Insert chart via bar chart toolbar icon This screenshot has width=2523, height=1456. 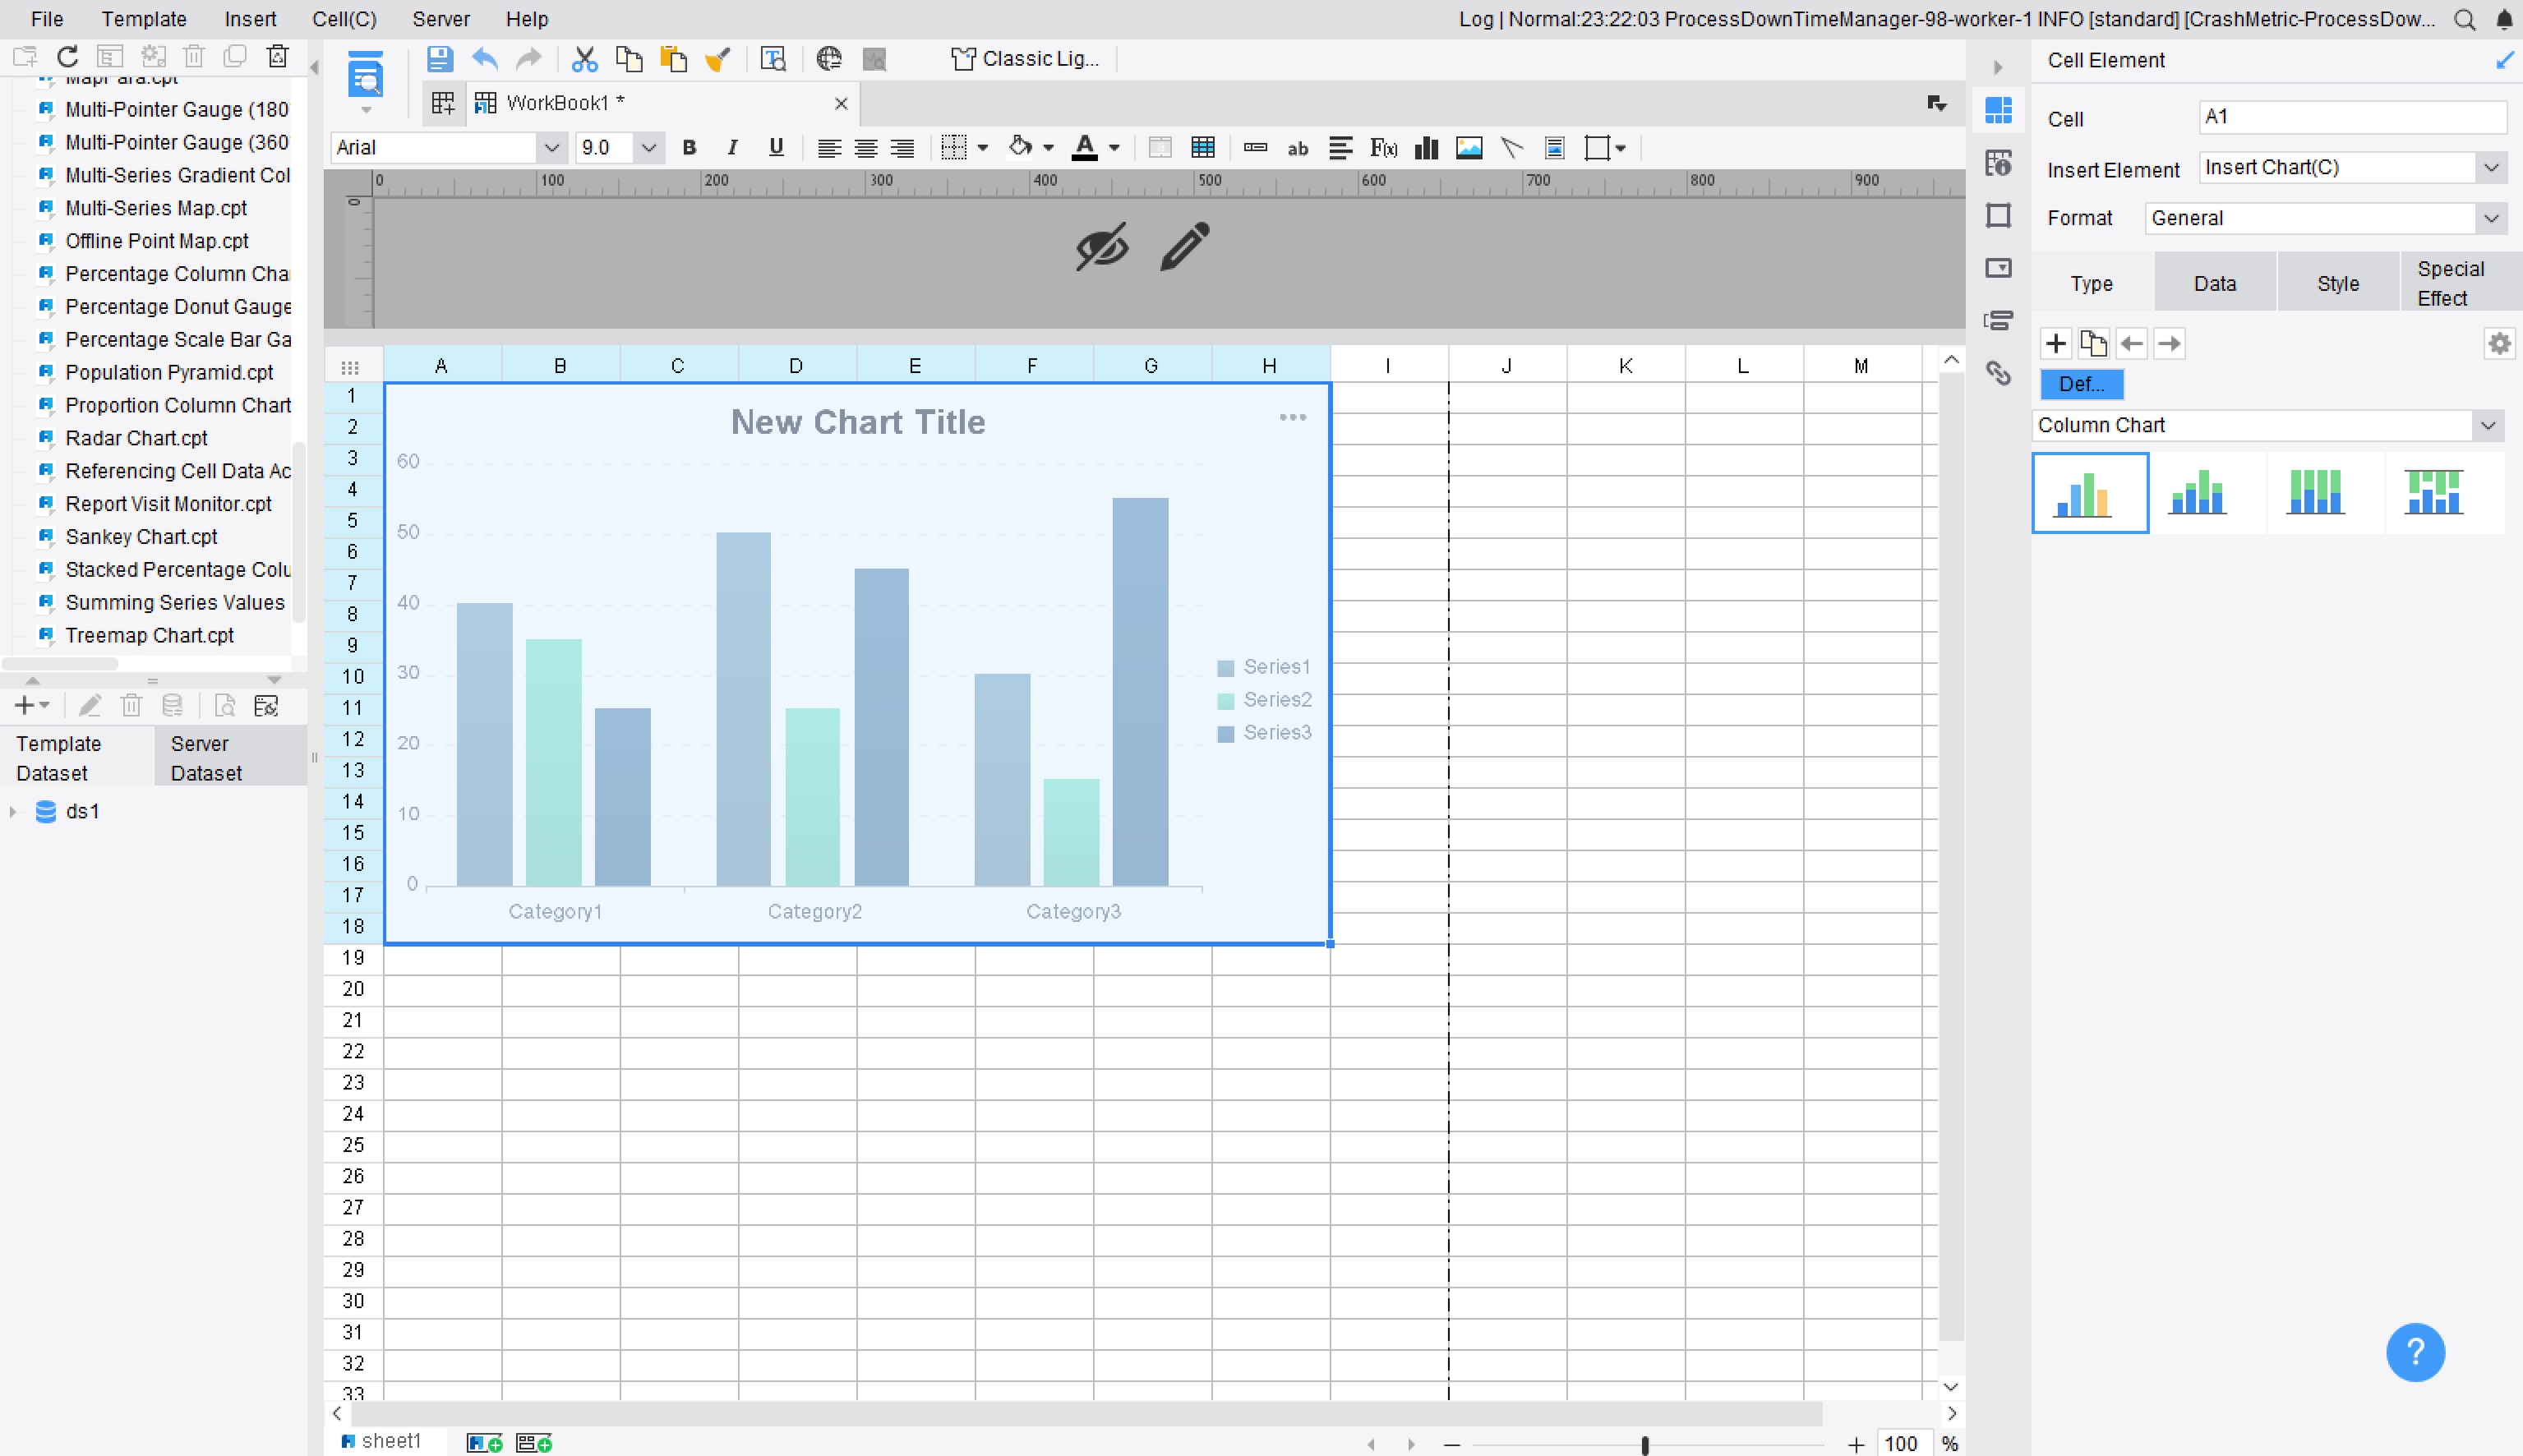1426,148
